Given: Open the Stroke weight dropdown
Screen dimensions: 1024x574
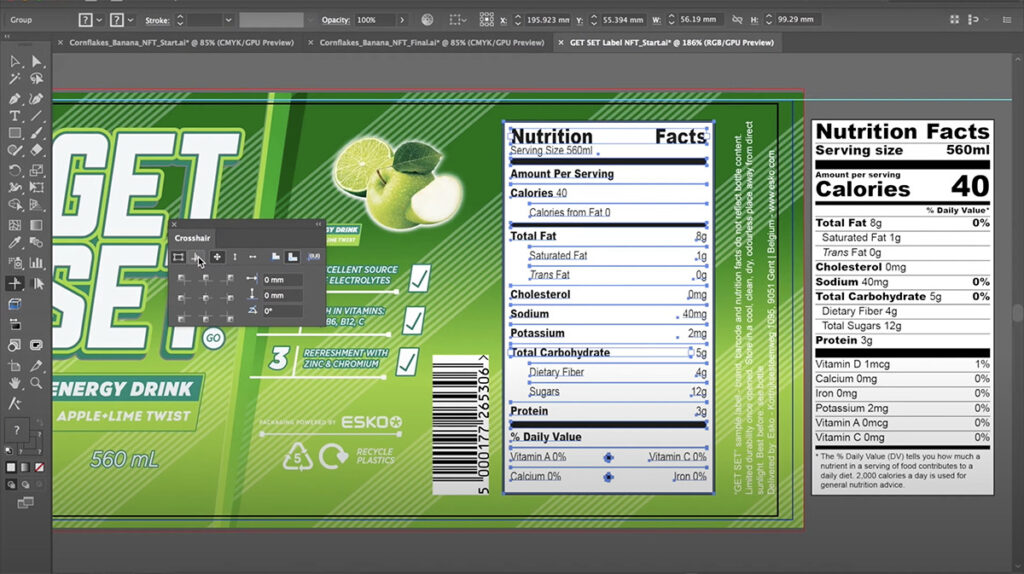Looking at the screenshot, I should [x=229, y=20].
